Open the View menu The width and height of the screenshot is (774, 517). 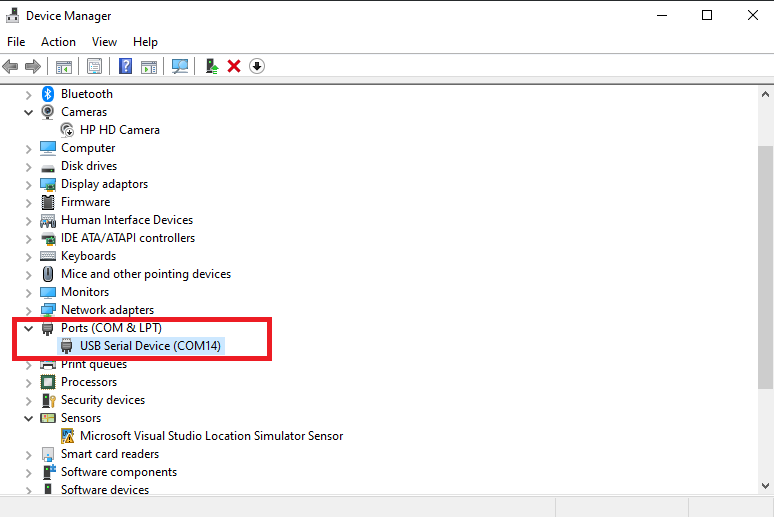pos(104,42)
